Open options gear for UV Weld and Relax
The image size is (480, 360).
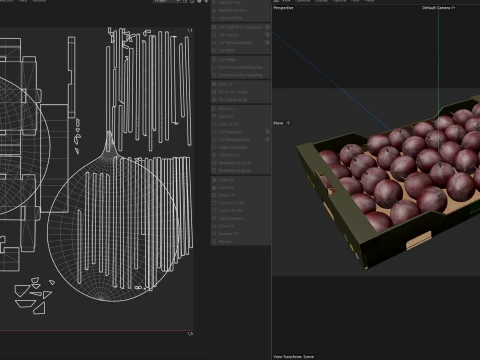click(267, 43)
